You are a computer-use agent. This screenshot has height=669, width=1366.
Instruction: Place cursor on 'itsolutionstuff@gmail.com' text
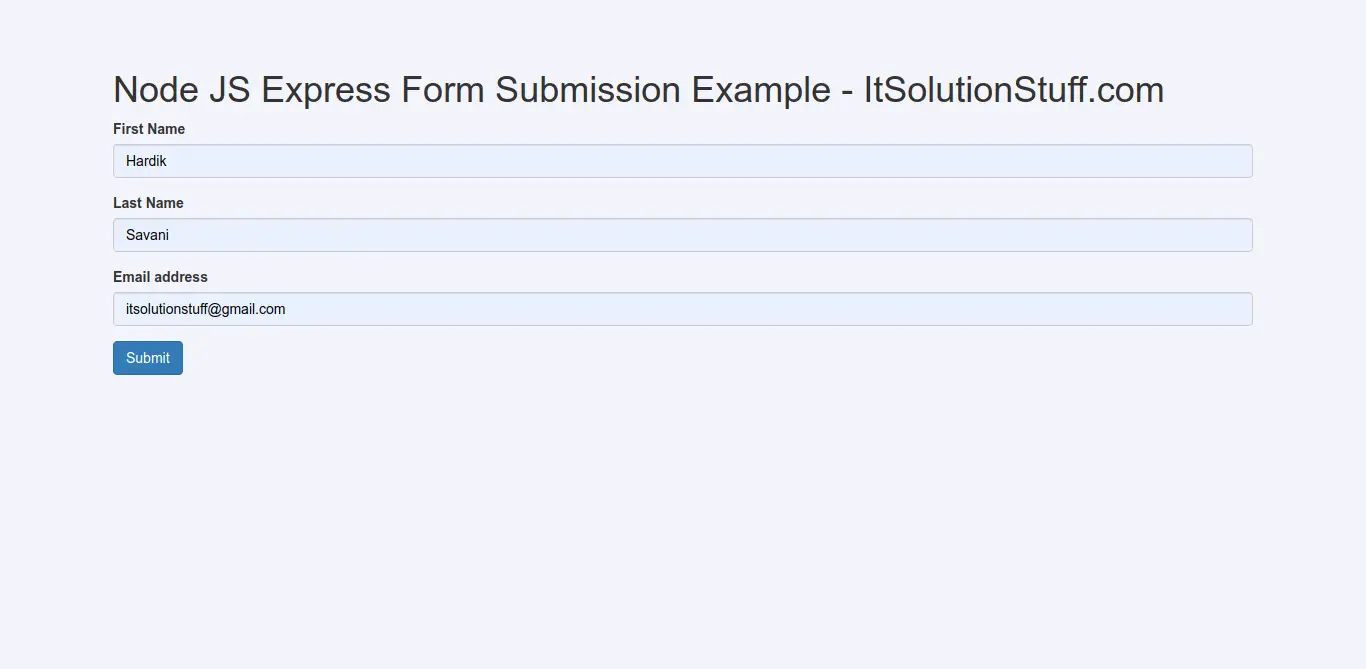point(206,309)
